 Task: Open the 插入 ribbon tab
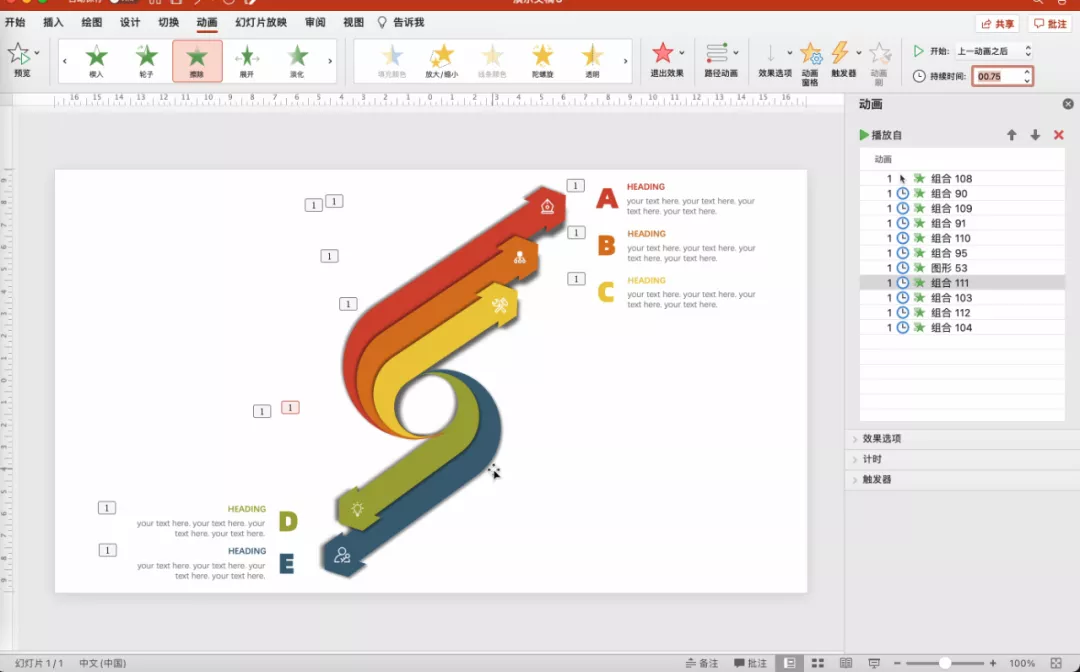tap(53, 22)
